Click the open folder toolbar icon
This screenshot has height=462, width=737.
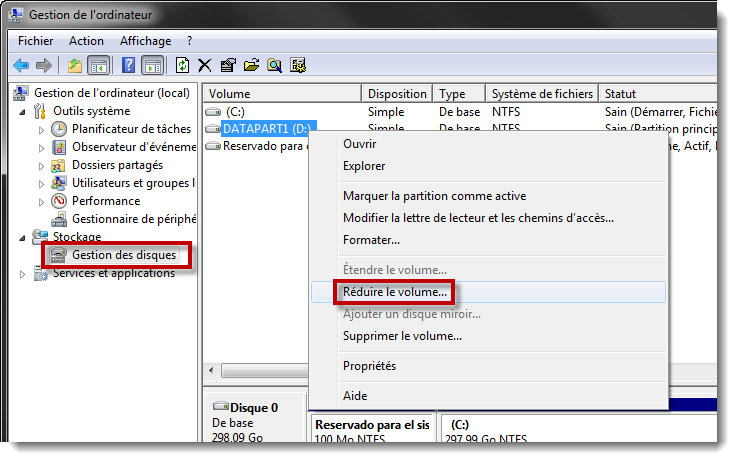click(x=251, y=66)
